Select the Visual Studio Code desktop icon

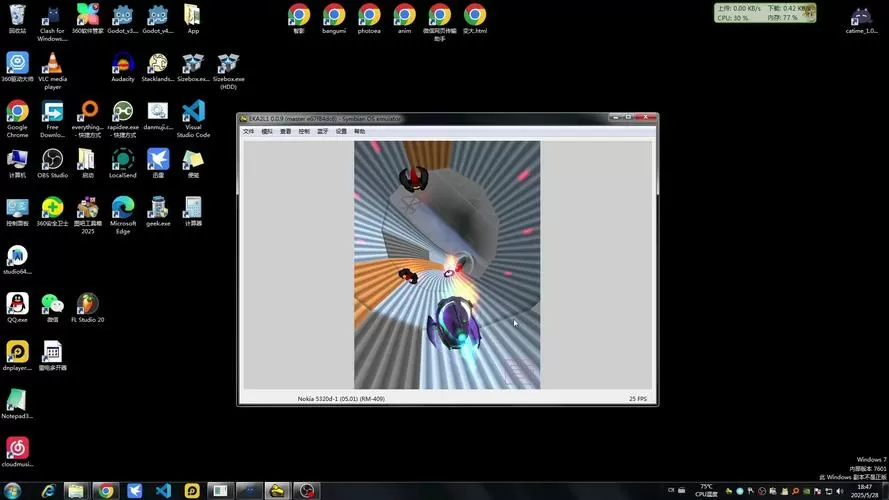coord(193,119)
